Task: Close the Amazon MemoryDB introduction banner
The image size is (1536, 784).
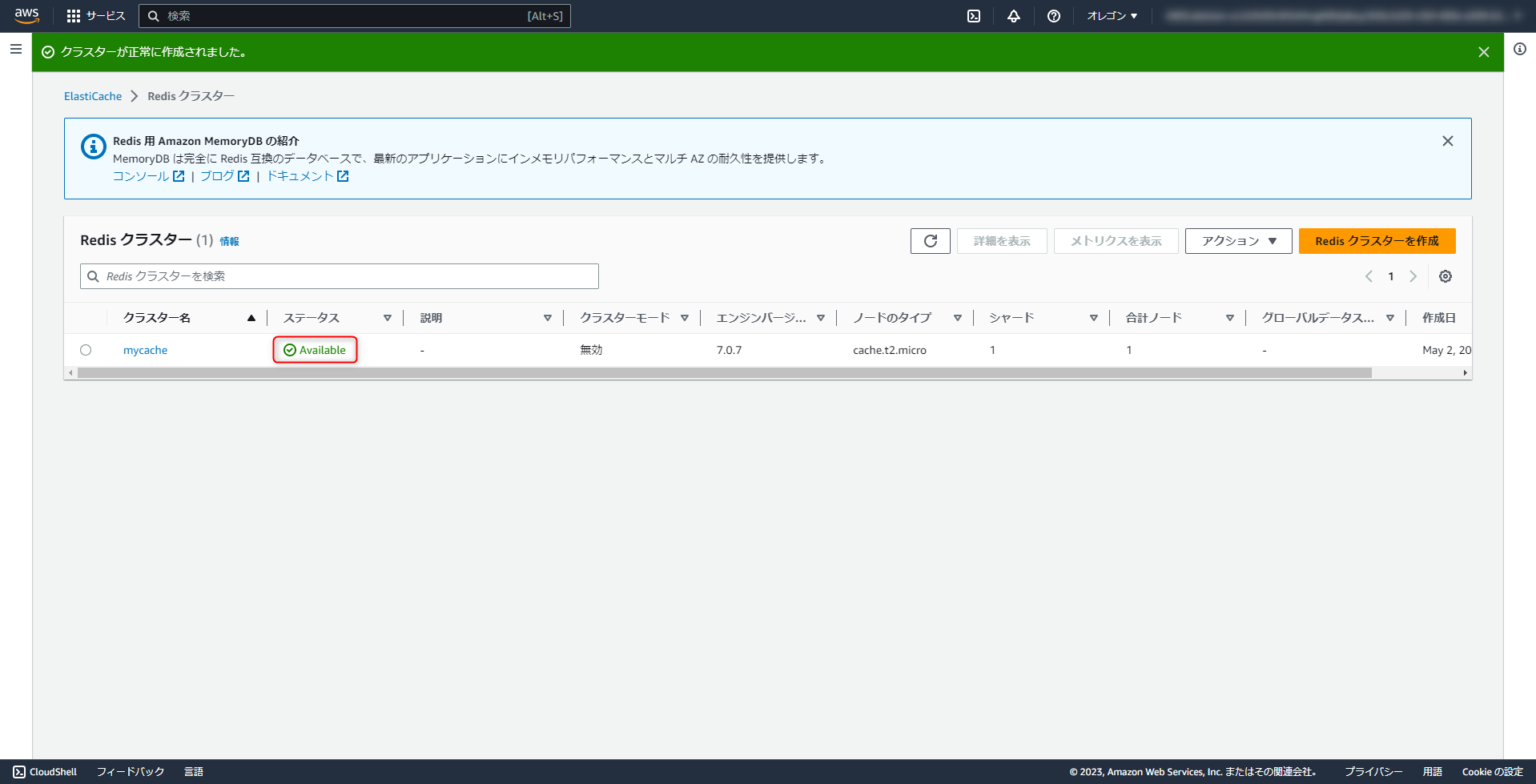Action: (x=1447, y=140)
